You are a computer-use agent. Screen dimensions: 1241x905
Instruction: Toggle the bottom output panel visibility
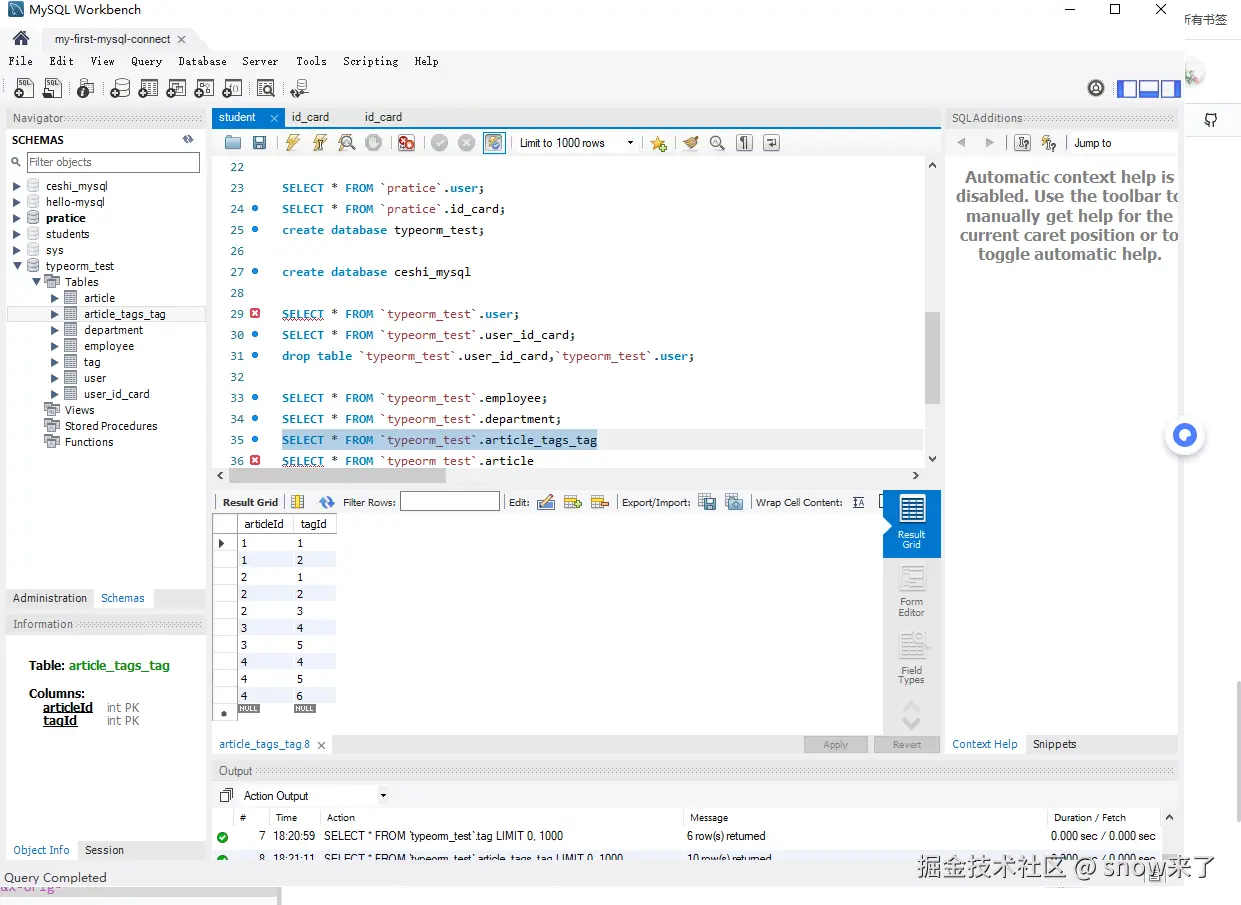click(1149, 88)
